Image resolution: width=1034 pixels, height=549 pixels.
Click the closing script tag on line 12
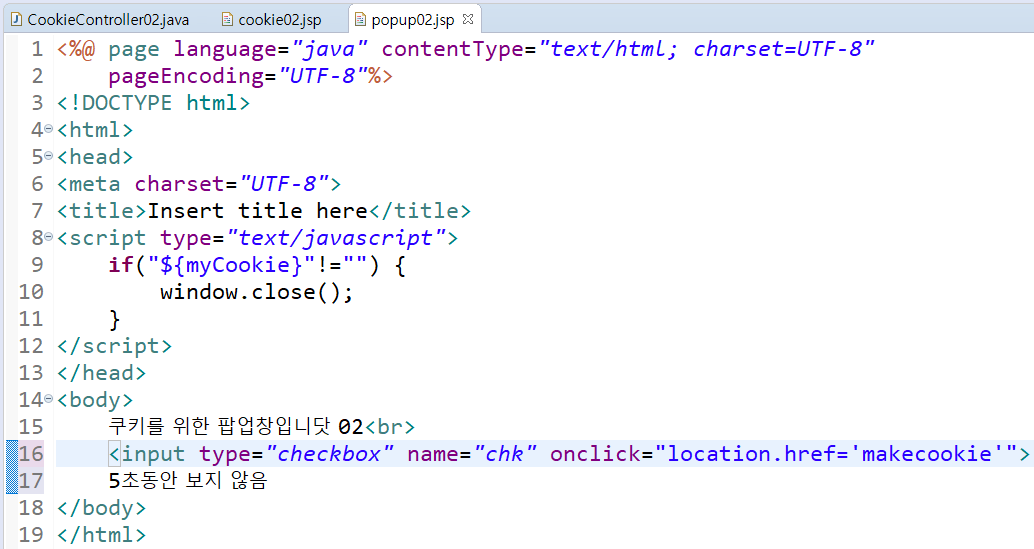click(114, 346)
